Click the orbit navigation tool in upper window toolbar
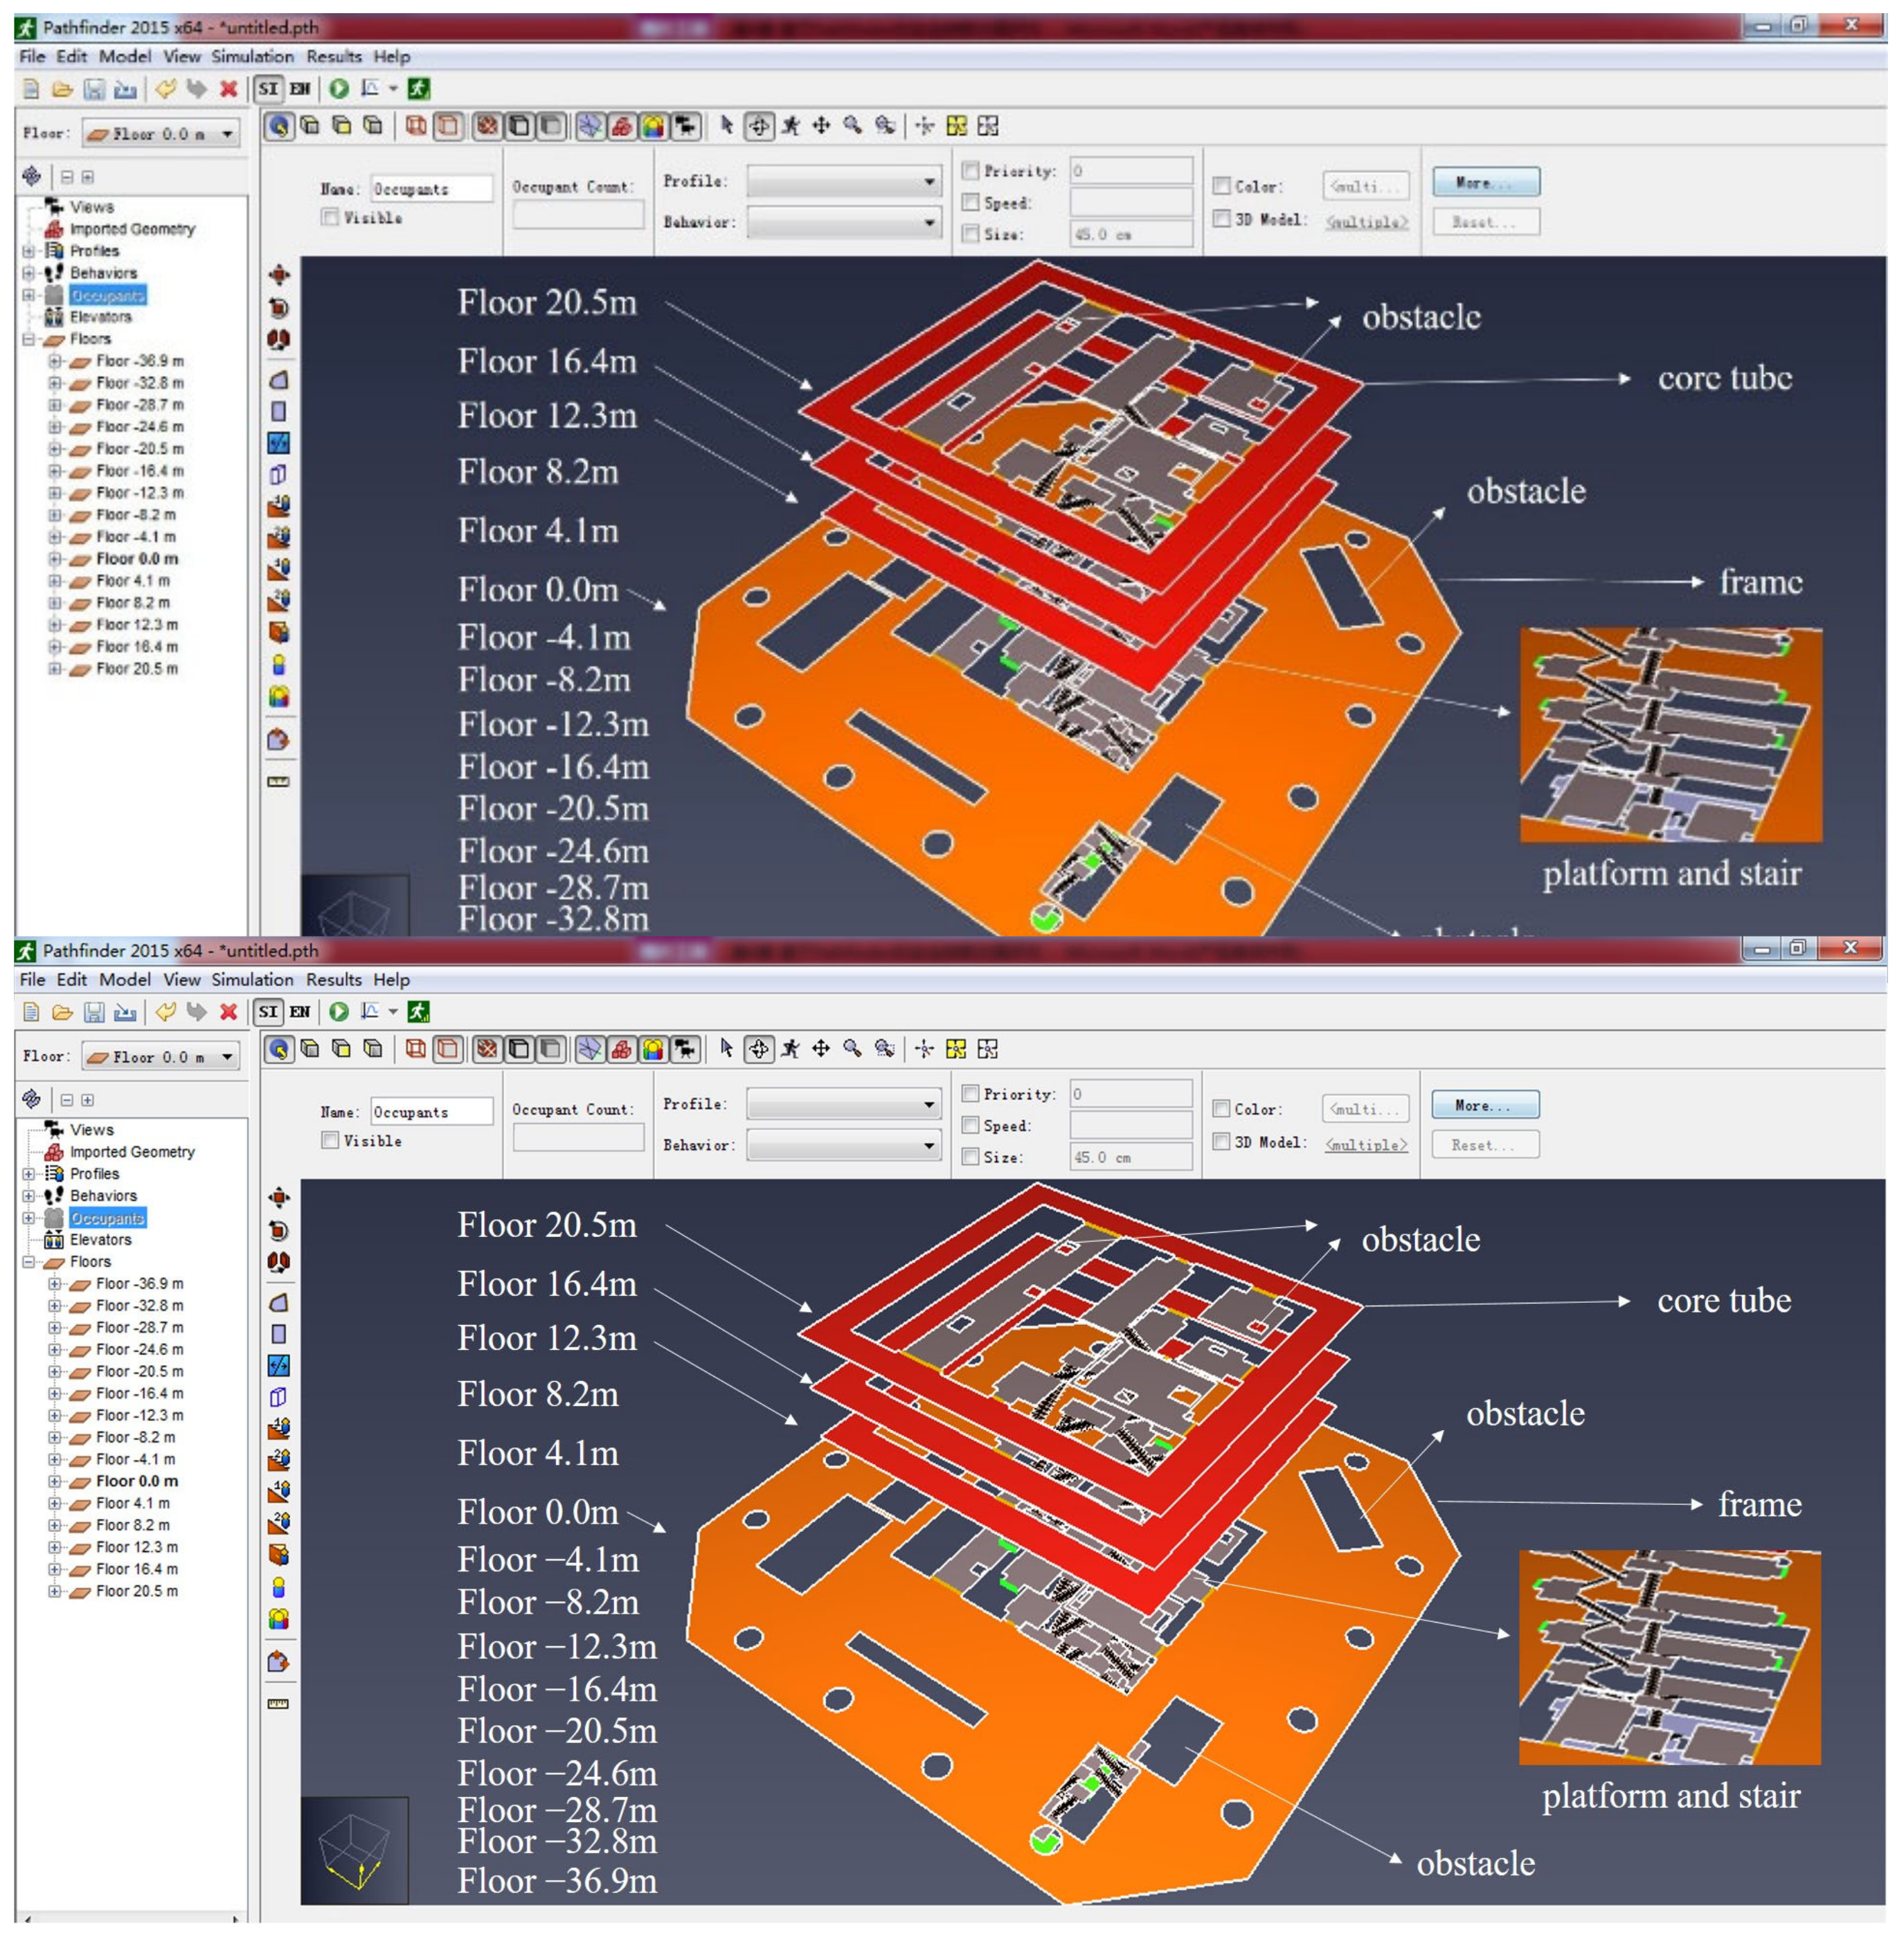This screenshot has width=1904, height=1939. click(759, 125)
